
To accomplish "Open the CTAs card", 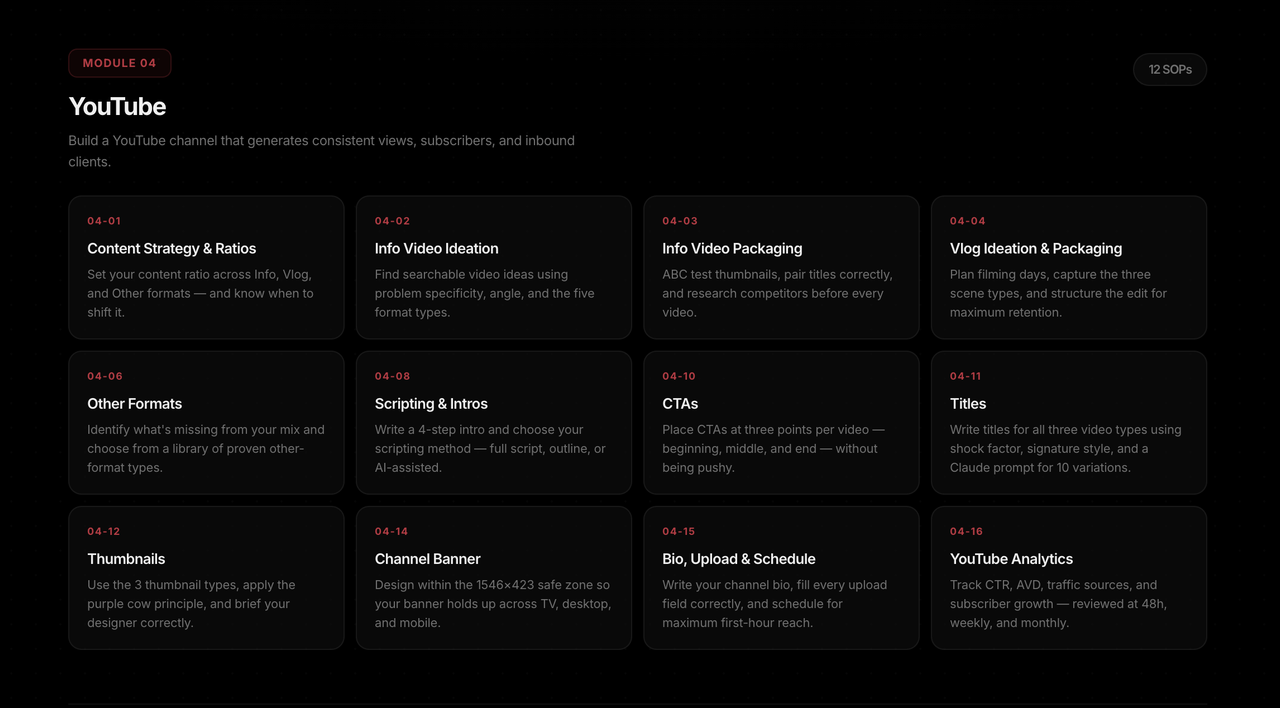I will [781, 422].
